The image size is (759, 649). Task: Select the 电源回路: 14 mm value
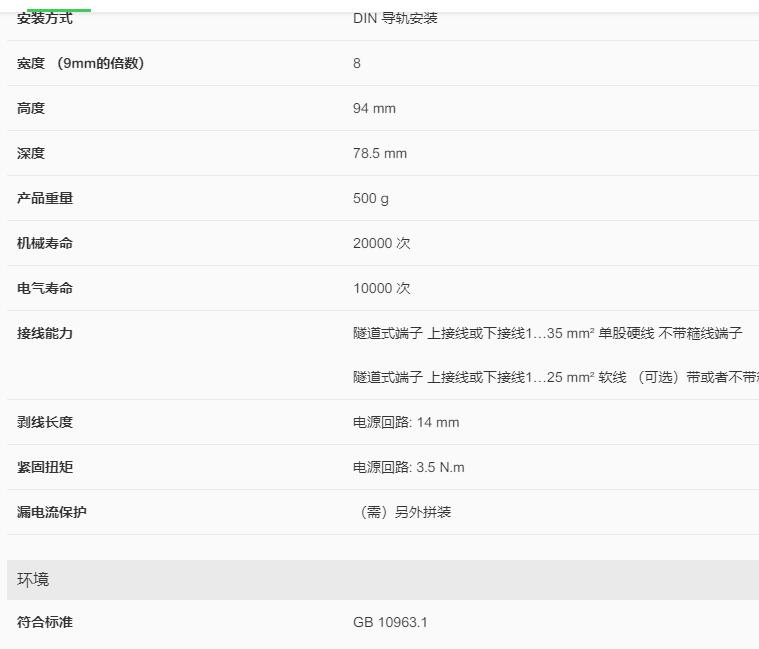[x=406, y=422]
